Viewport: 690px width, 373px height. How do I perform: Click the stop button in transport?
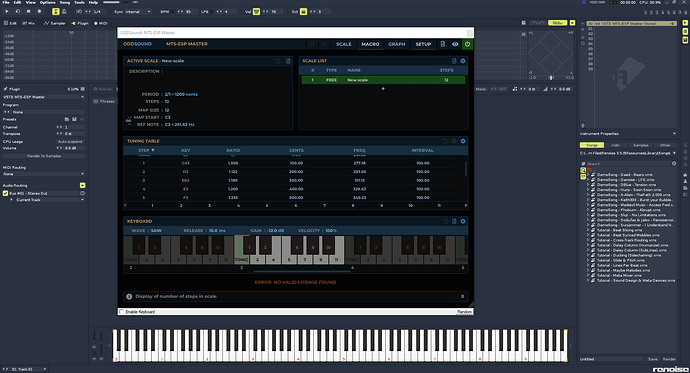point(28,11)
